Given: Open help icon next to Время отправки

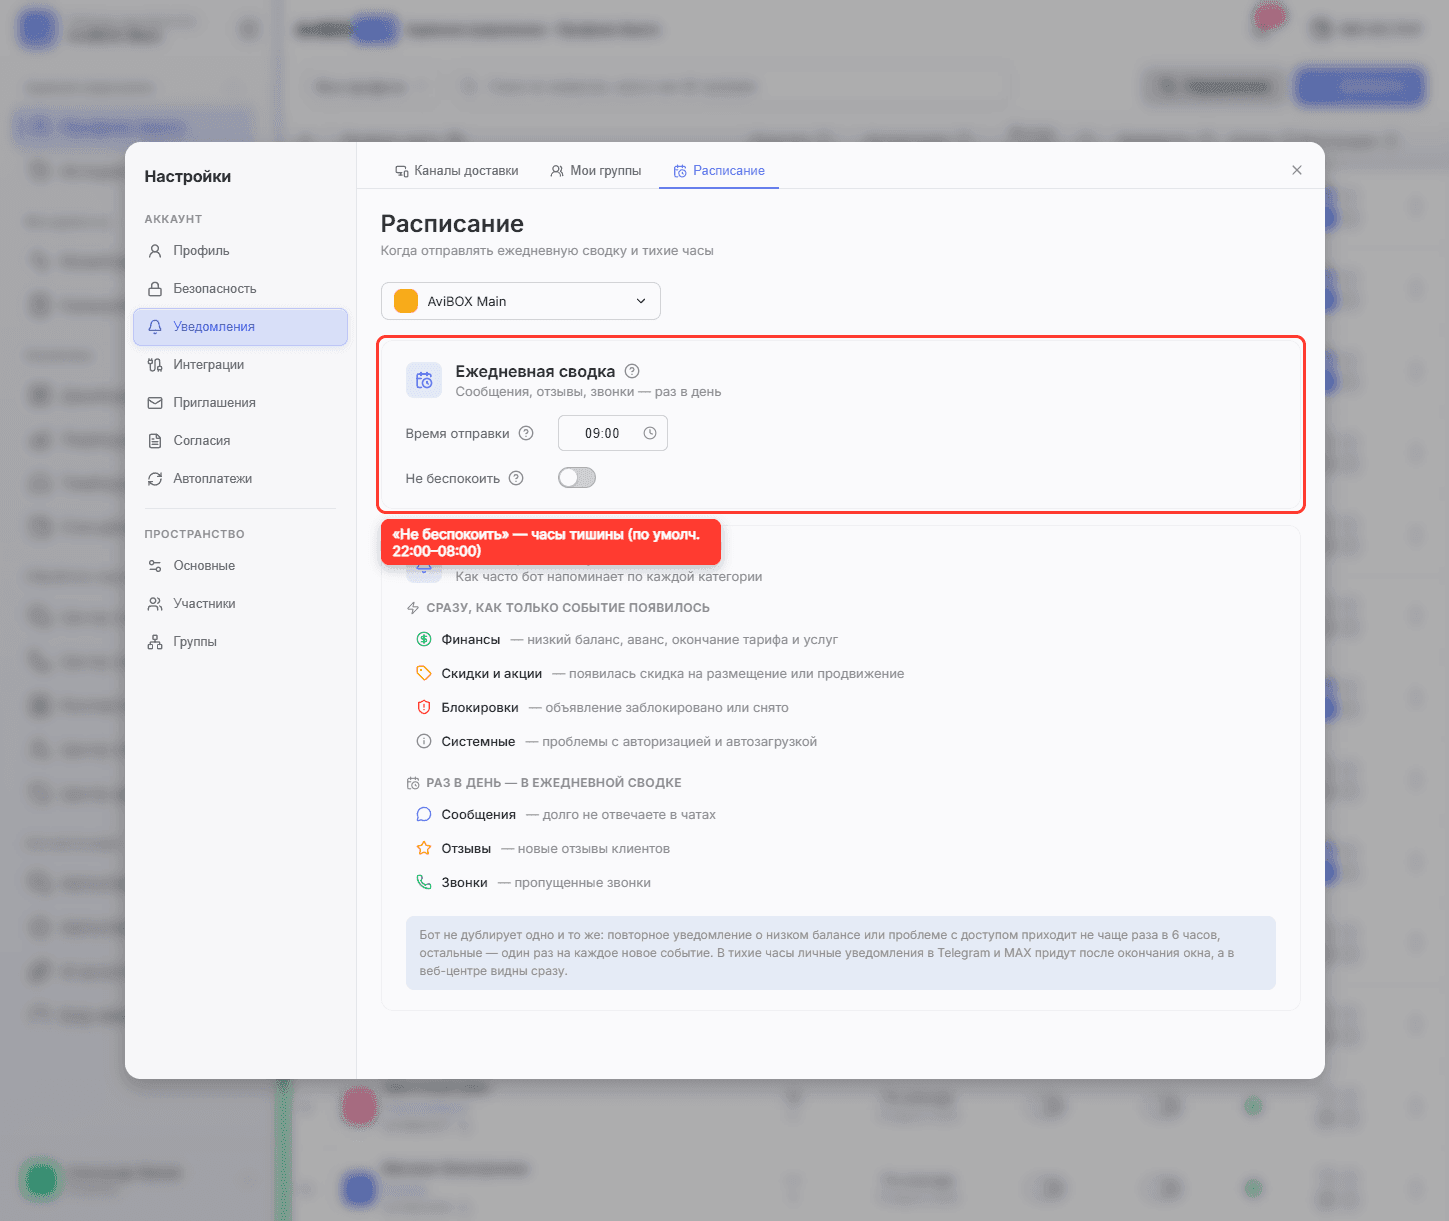Looking at the screenshot, I should (x=526, y=433).
